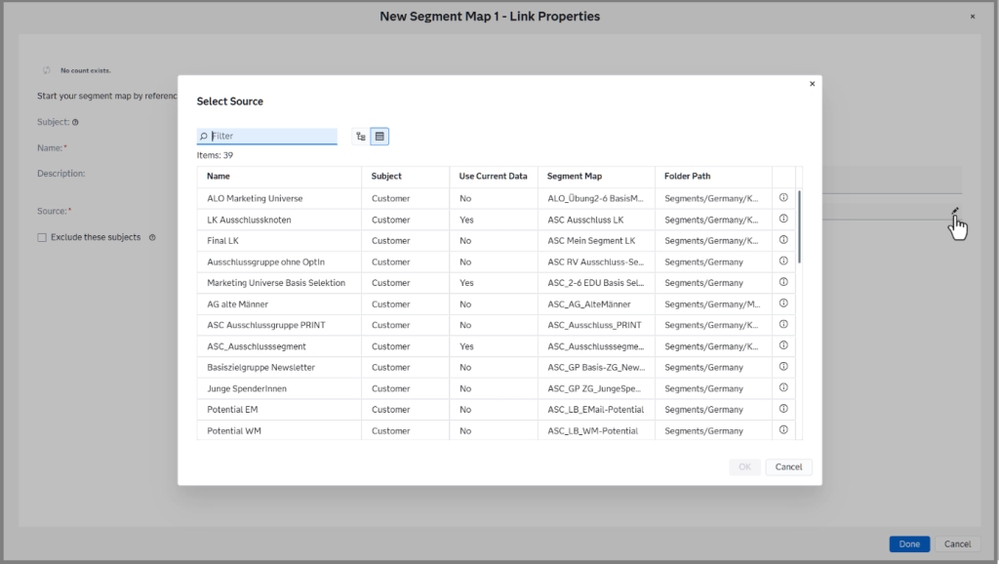Open info for Marketing Universe Basis Selektion row
Screen dimensions: 999x564
tap(784, 282)
